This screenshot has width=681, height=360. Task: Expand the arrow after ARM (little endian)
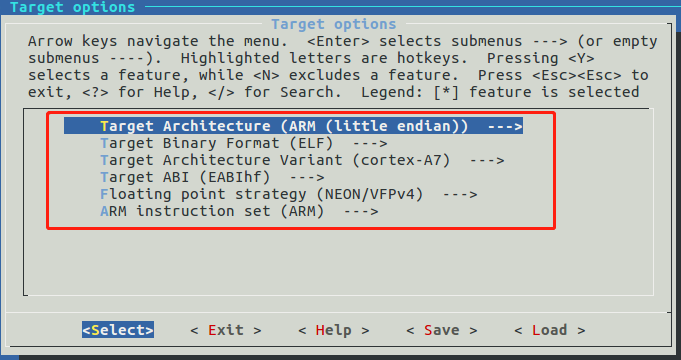point(505,126)
